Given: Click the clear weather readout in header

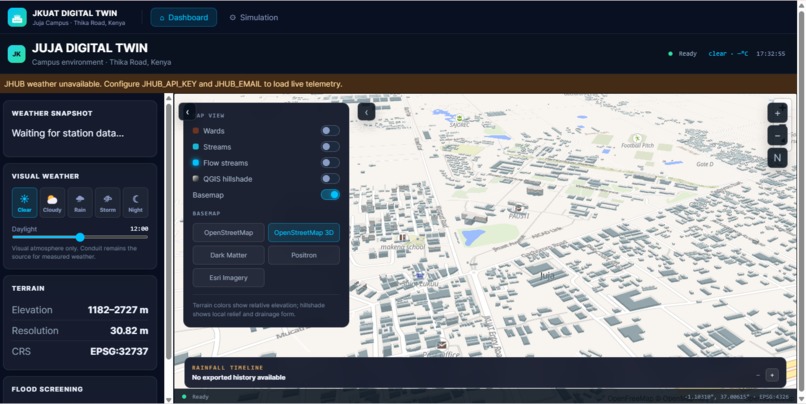Looking at the screenshot, I should [728, 53].
